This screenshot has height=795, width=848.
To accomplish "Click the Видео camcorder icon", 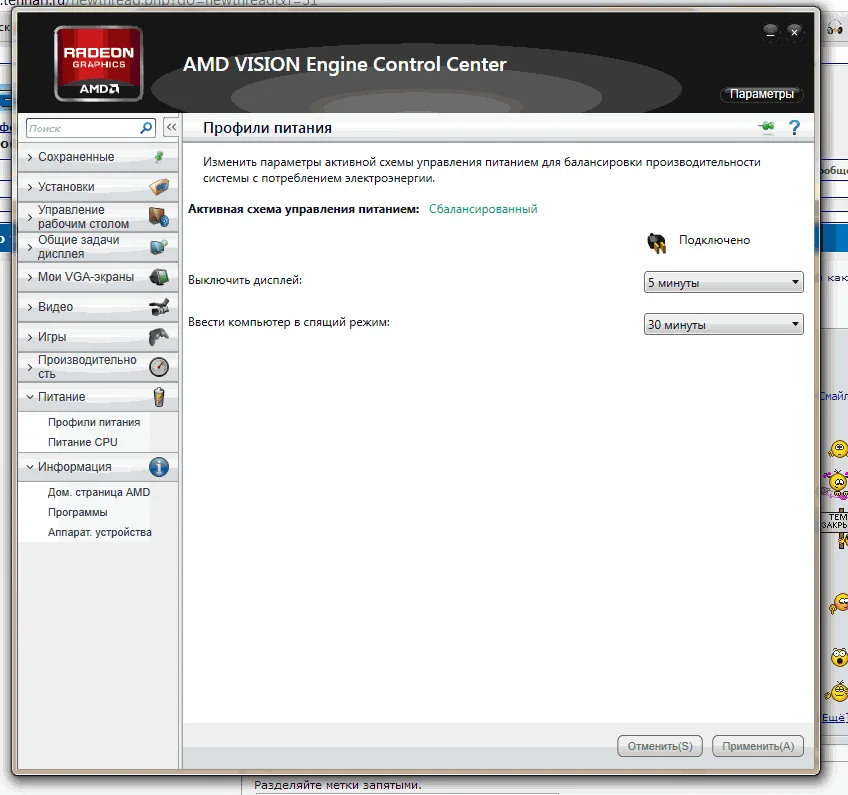I will [x=159, y=307].
